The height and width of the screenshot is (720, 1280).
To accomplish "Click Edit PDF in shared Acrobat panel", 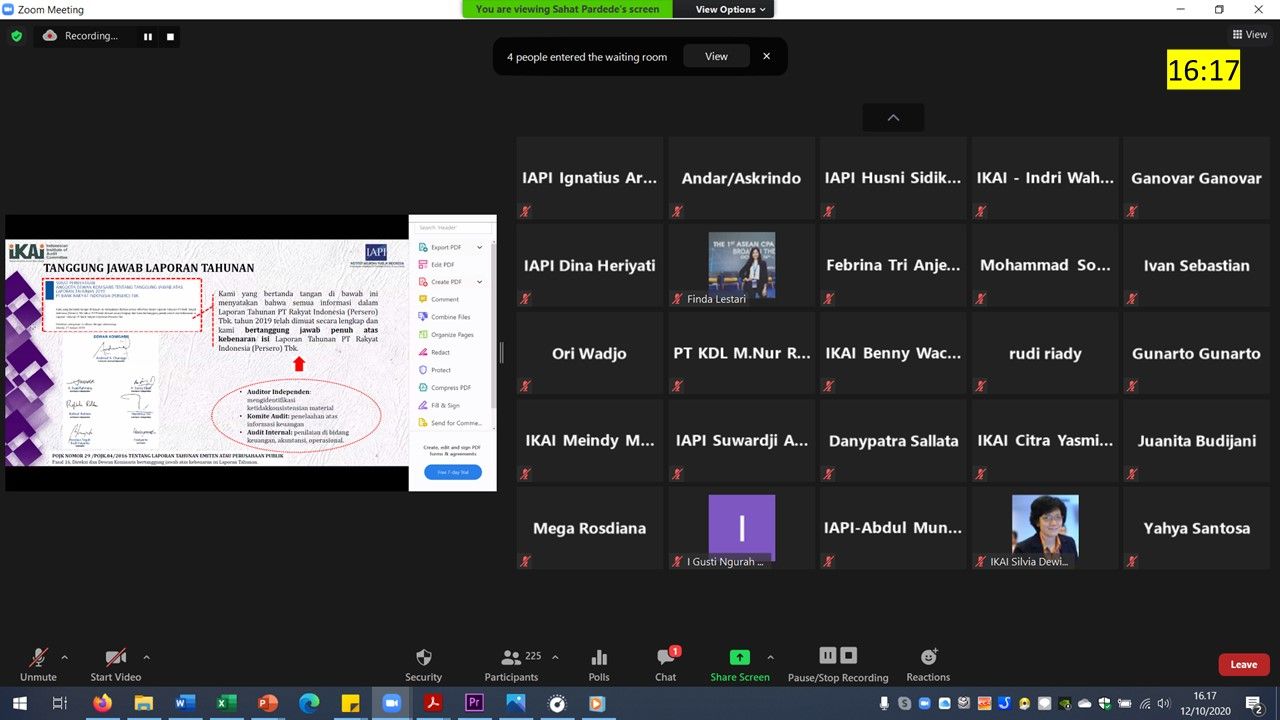I will pos(443,264).
